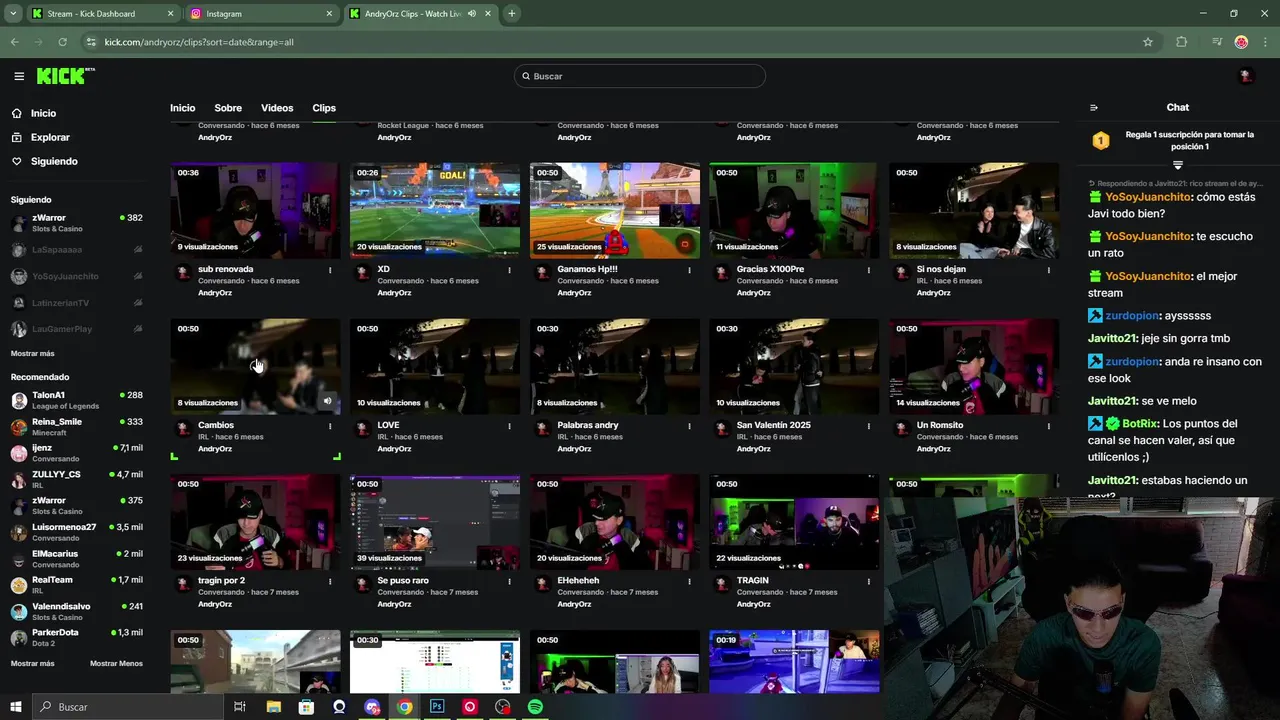1280x720 pixels.
Task: Click the Kick logo
Action: (x=65, y=76)
